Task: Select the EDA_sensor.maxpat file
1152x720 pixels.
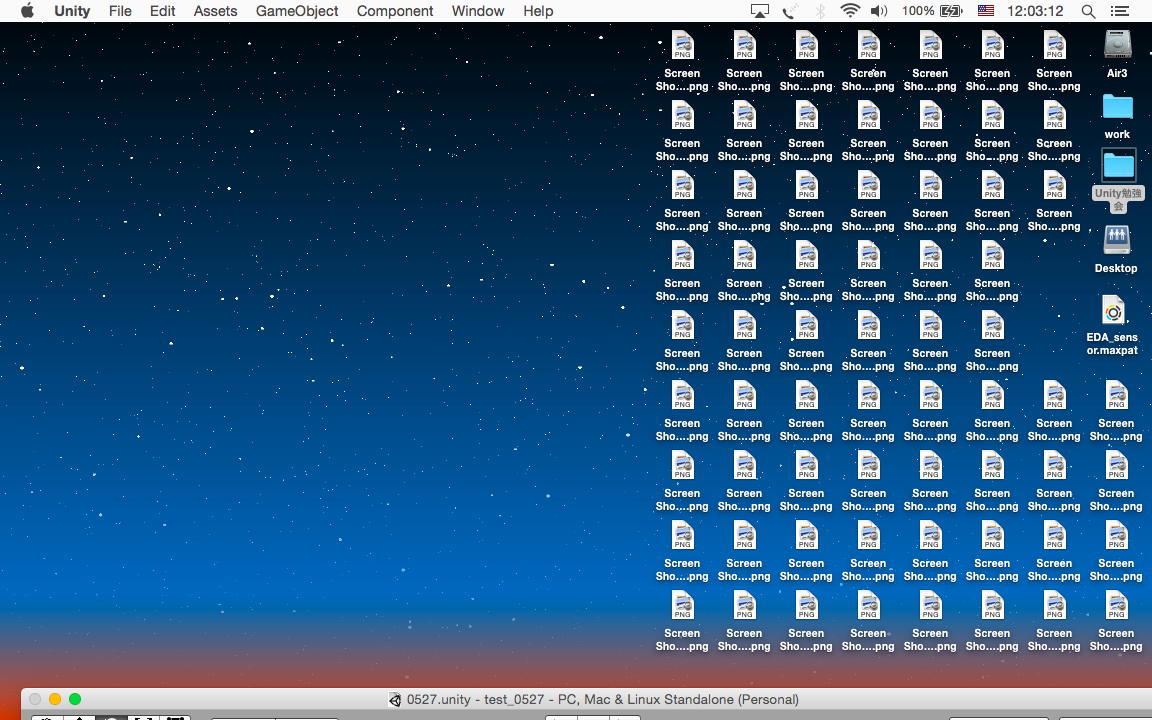Action: pyautogui.click(x=1112, y=312)
